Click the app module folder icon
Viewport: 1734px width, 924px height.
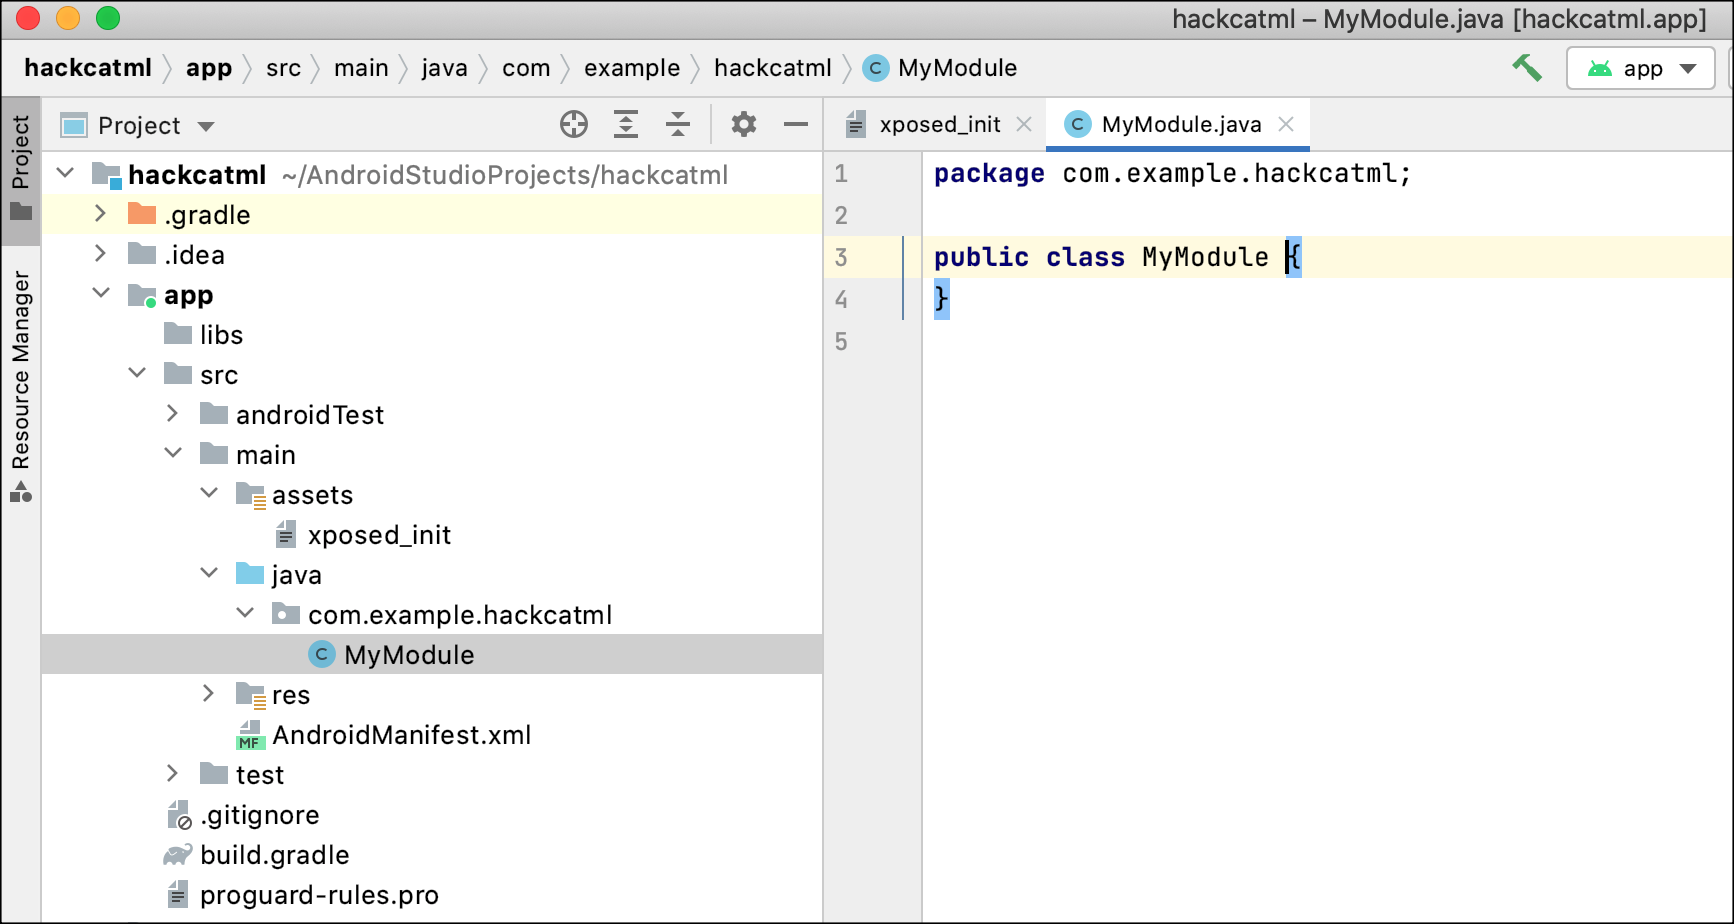coord(142,295)
